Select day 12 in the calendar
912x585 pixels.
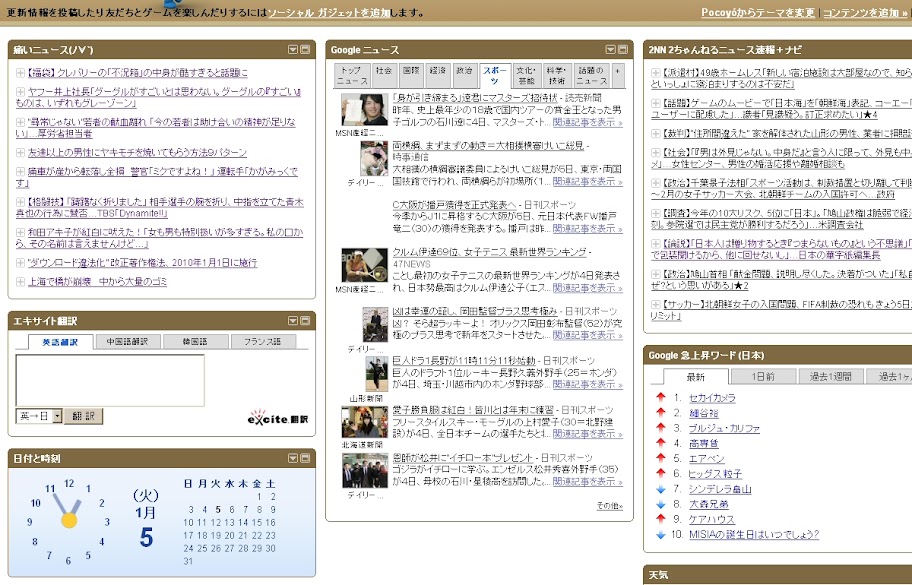click(217, 522)
